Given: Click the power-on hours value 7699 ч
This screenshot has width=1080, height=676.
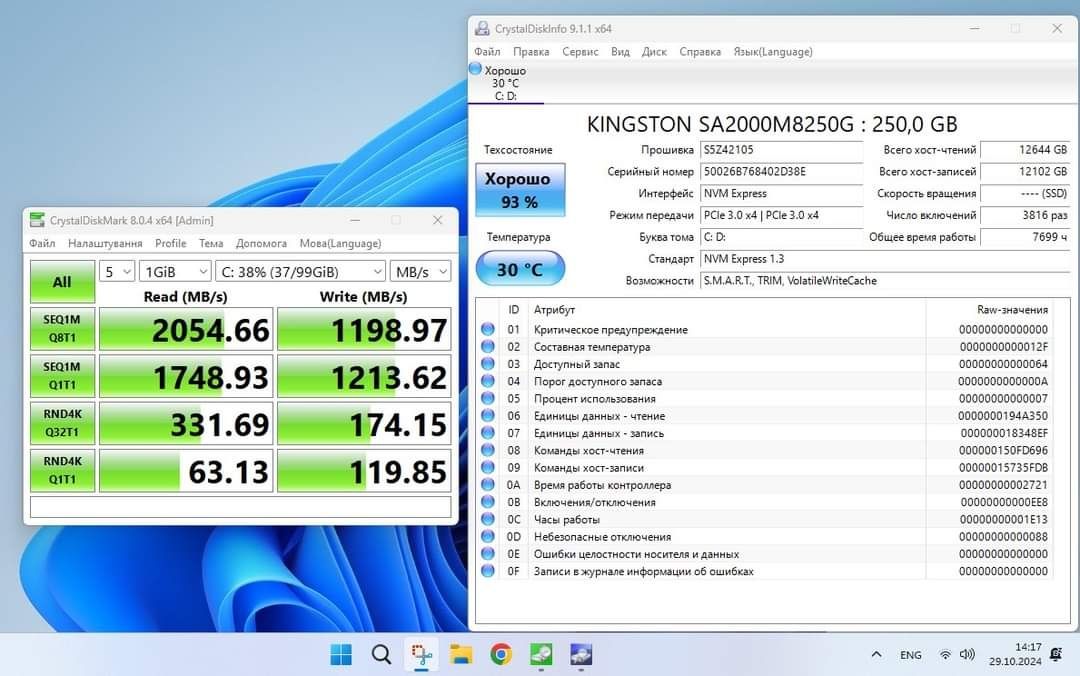Looking at the screenshot, I should (x=1025, y=237).
